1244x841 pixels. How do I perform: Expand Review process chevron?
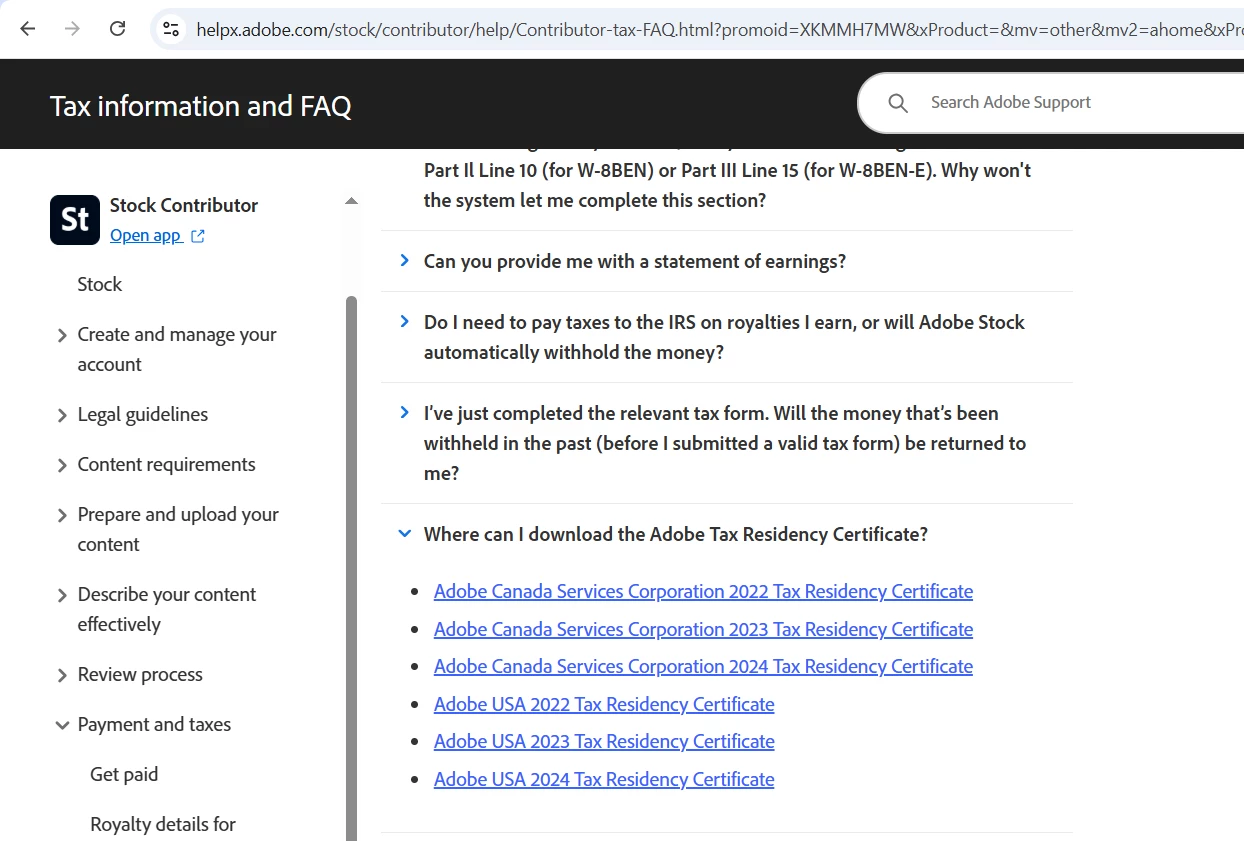coord(62,676)
